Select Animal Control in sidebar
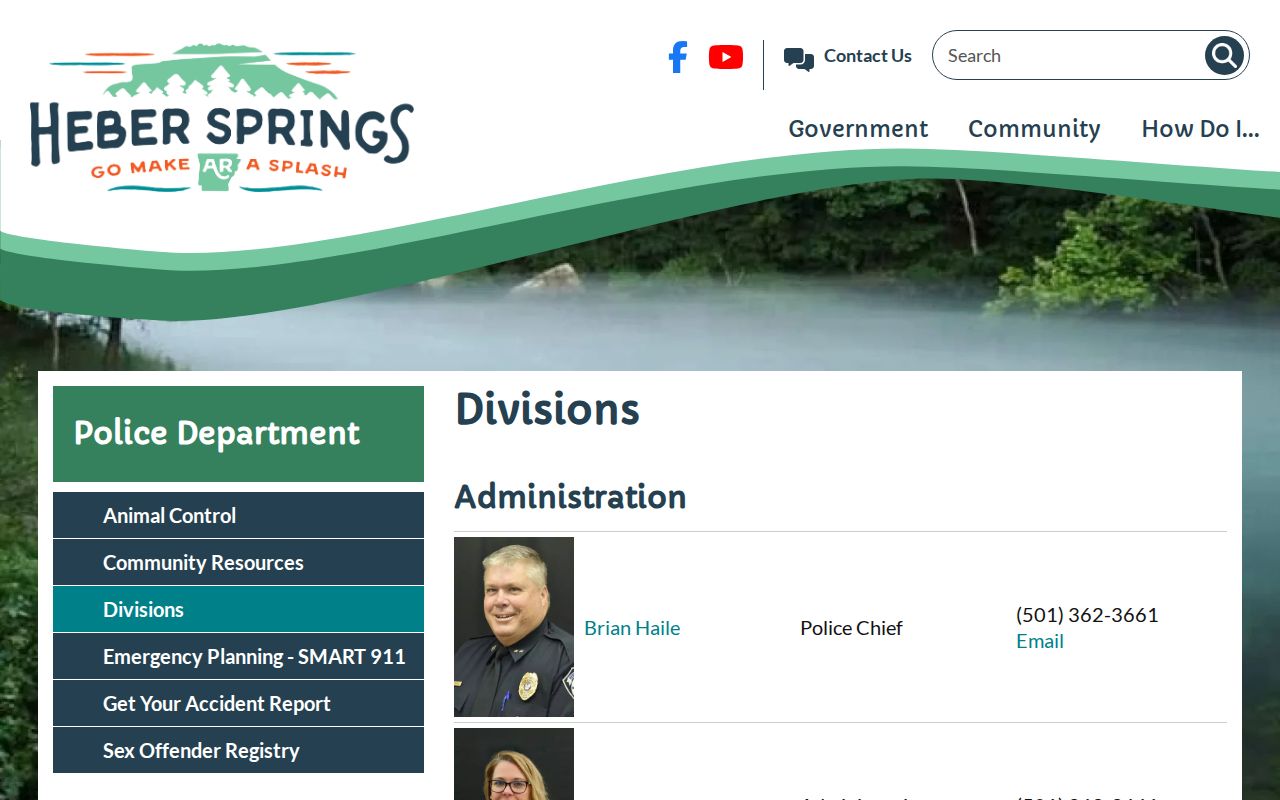This screenshot has height=800, width=1280. click(x=238, y=515)
